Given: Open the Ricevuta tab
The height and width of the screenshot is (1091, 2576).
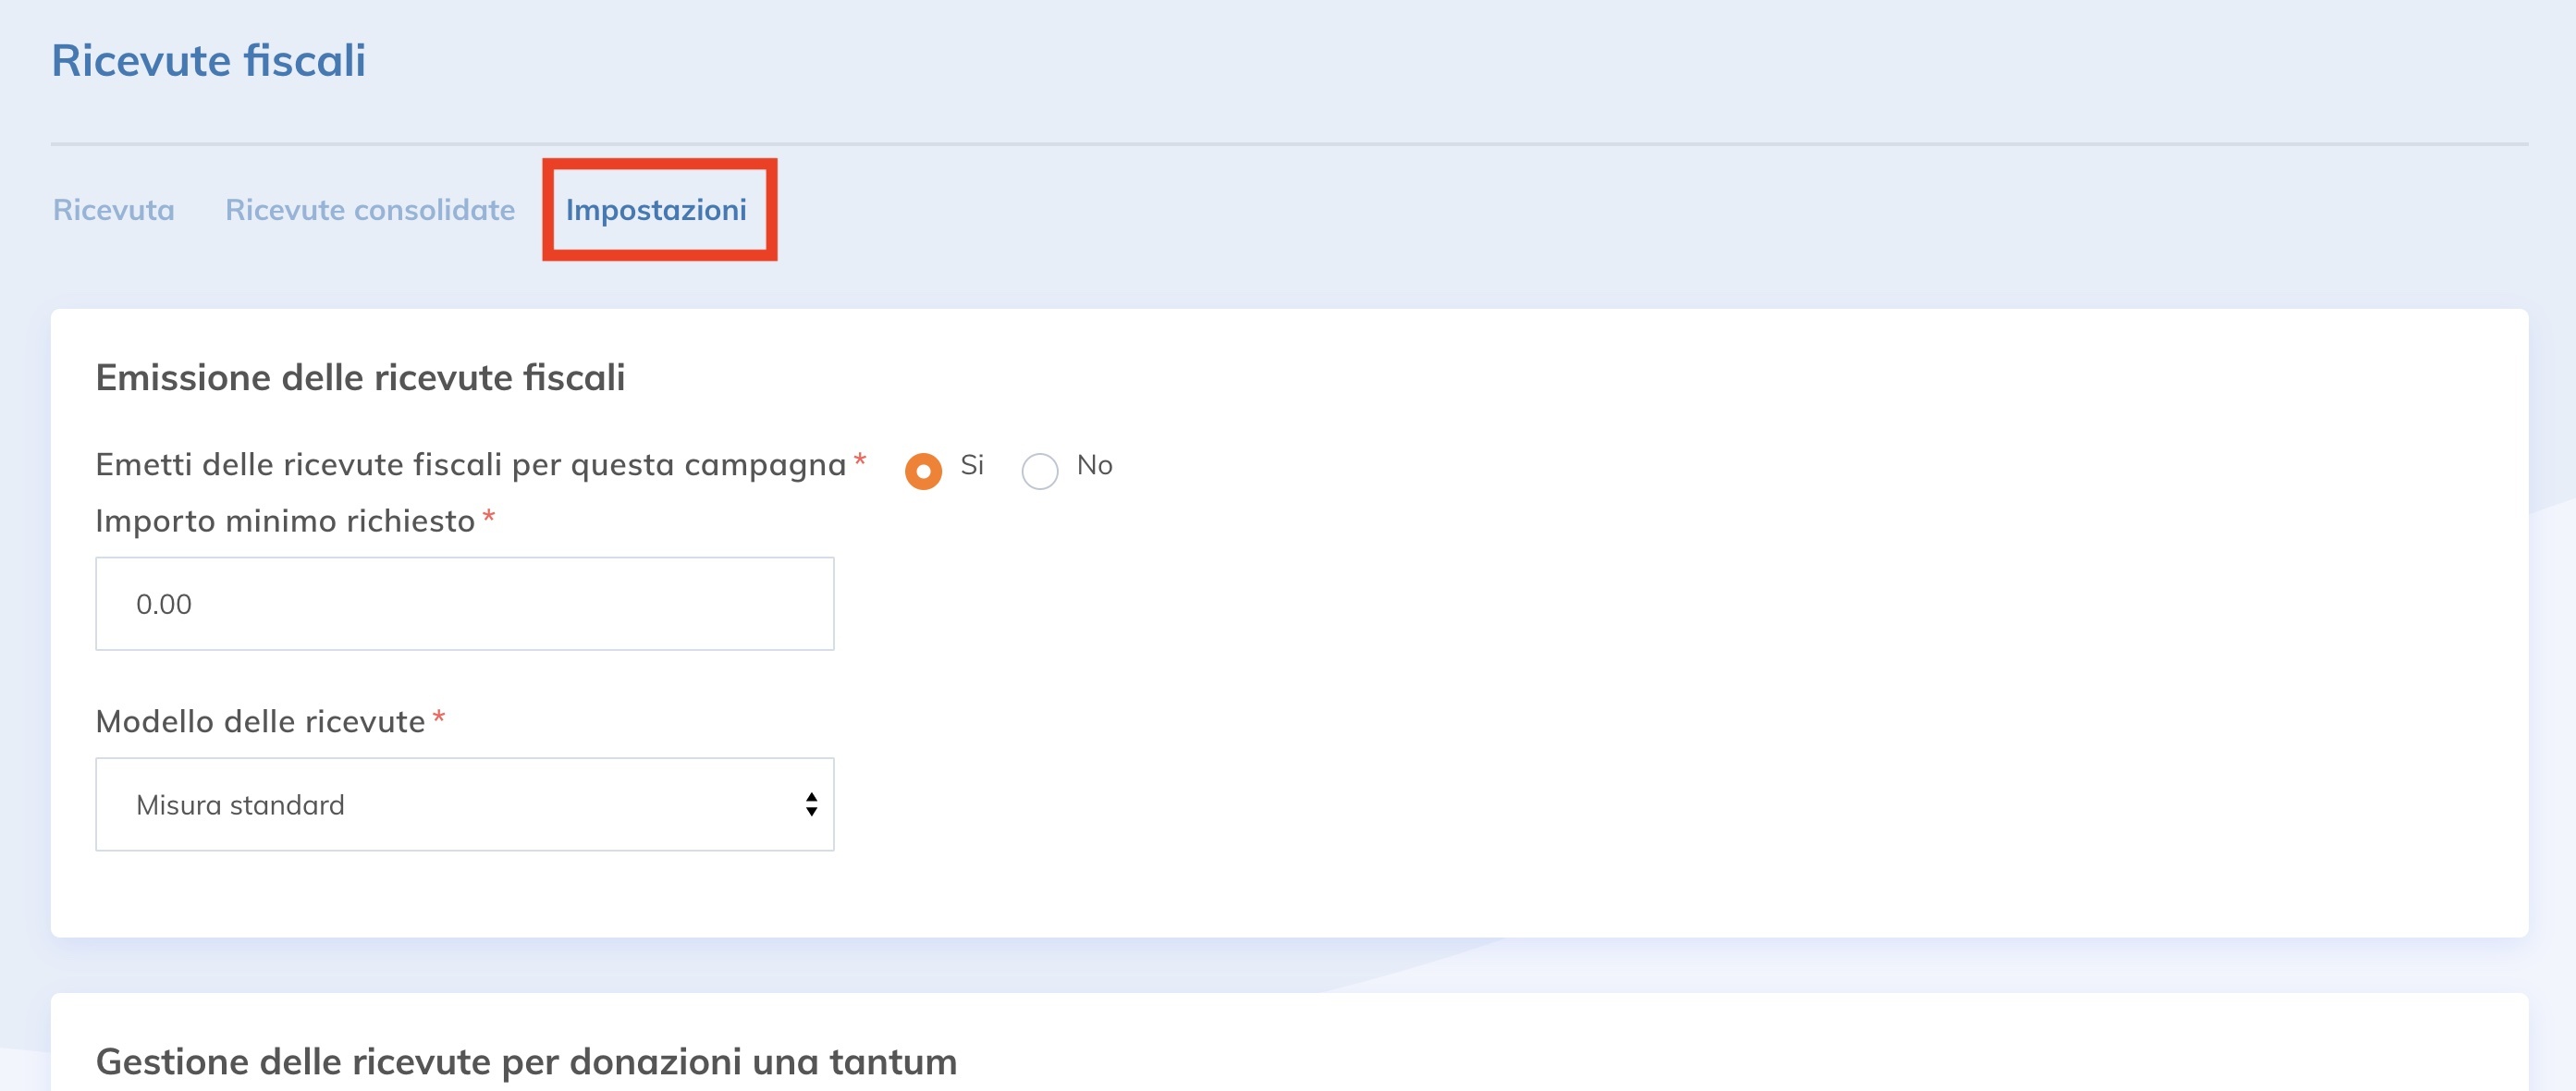Looking at the screenshot, I should click(112, 210).
